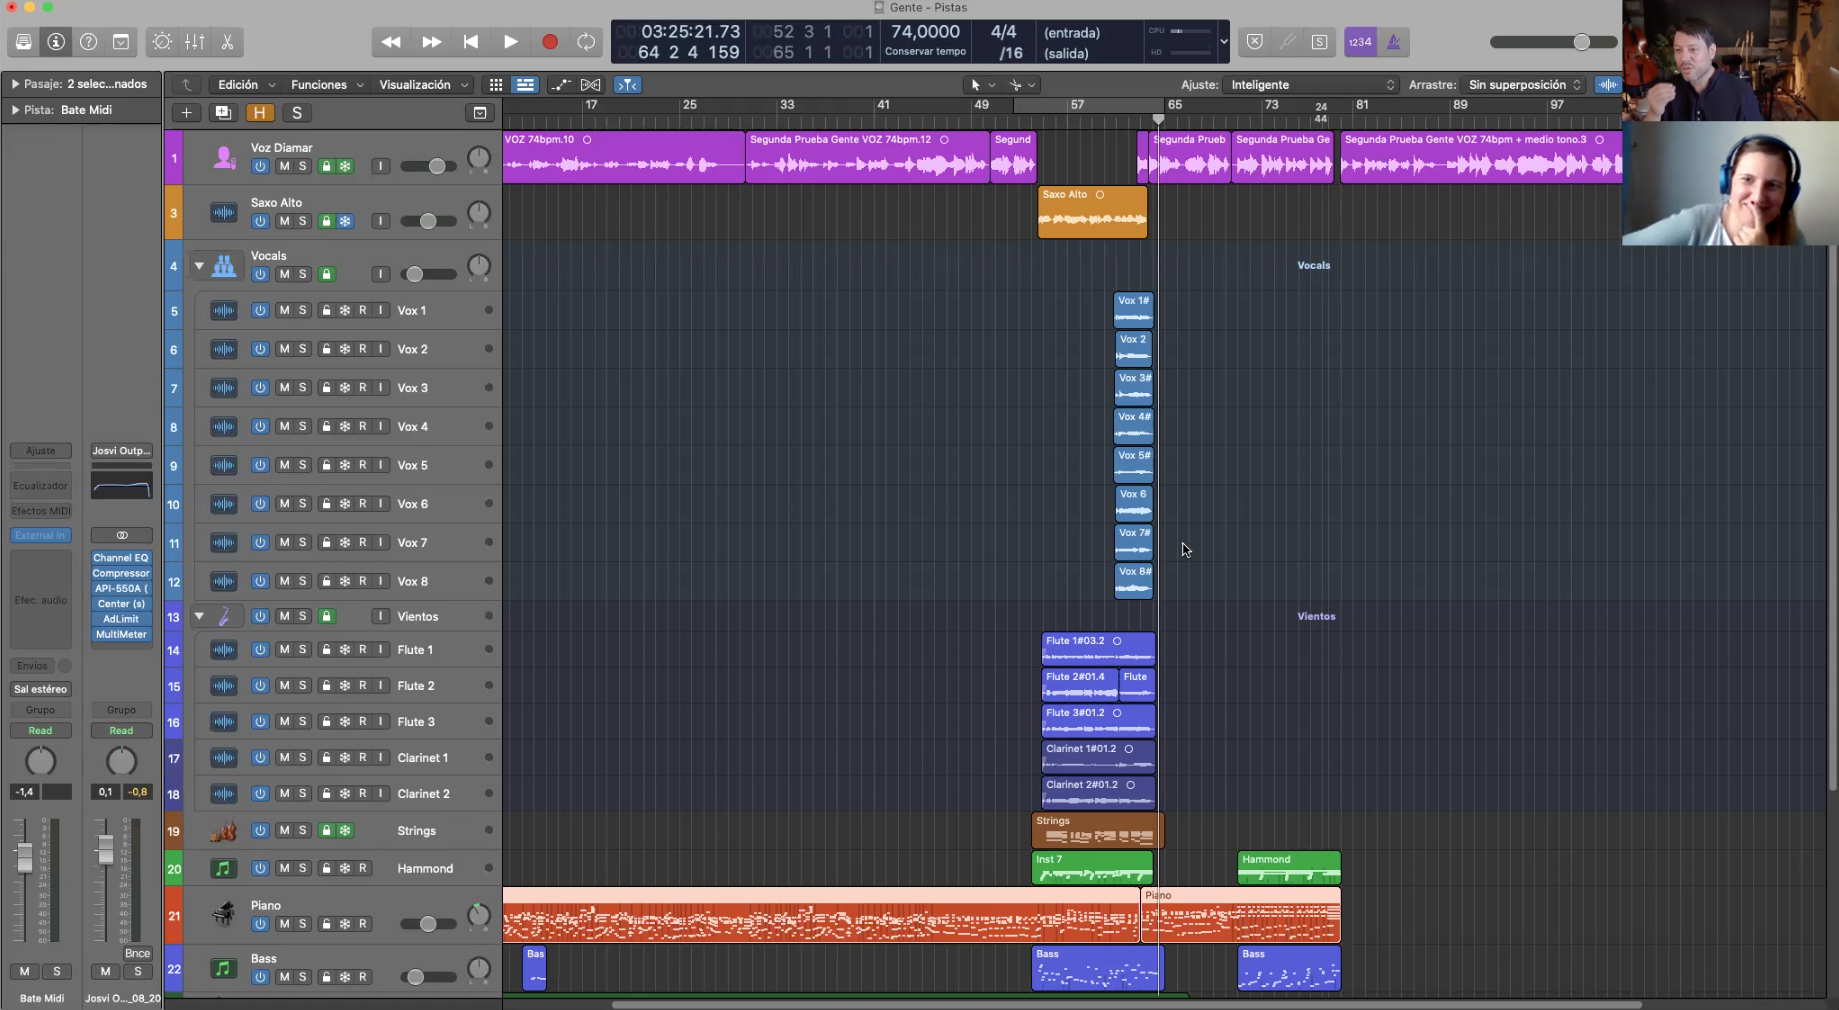Viewport: 1839px width, 1010px height.
Task: Adjust the Piano track volume slider
Action: [x=428, y=924]
